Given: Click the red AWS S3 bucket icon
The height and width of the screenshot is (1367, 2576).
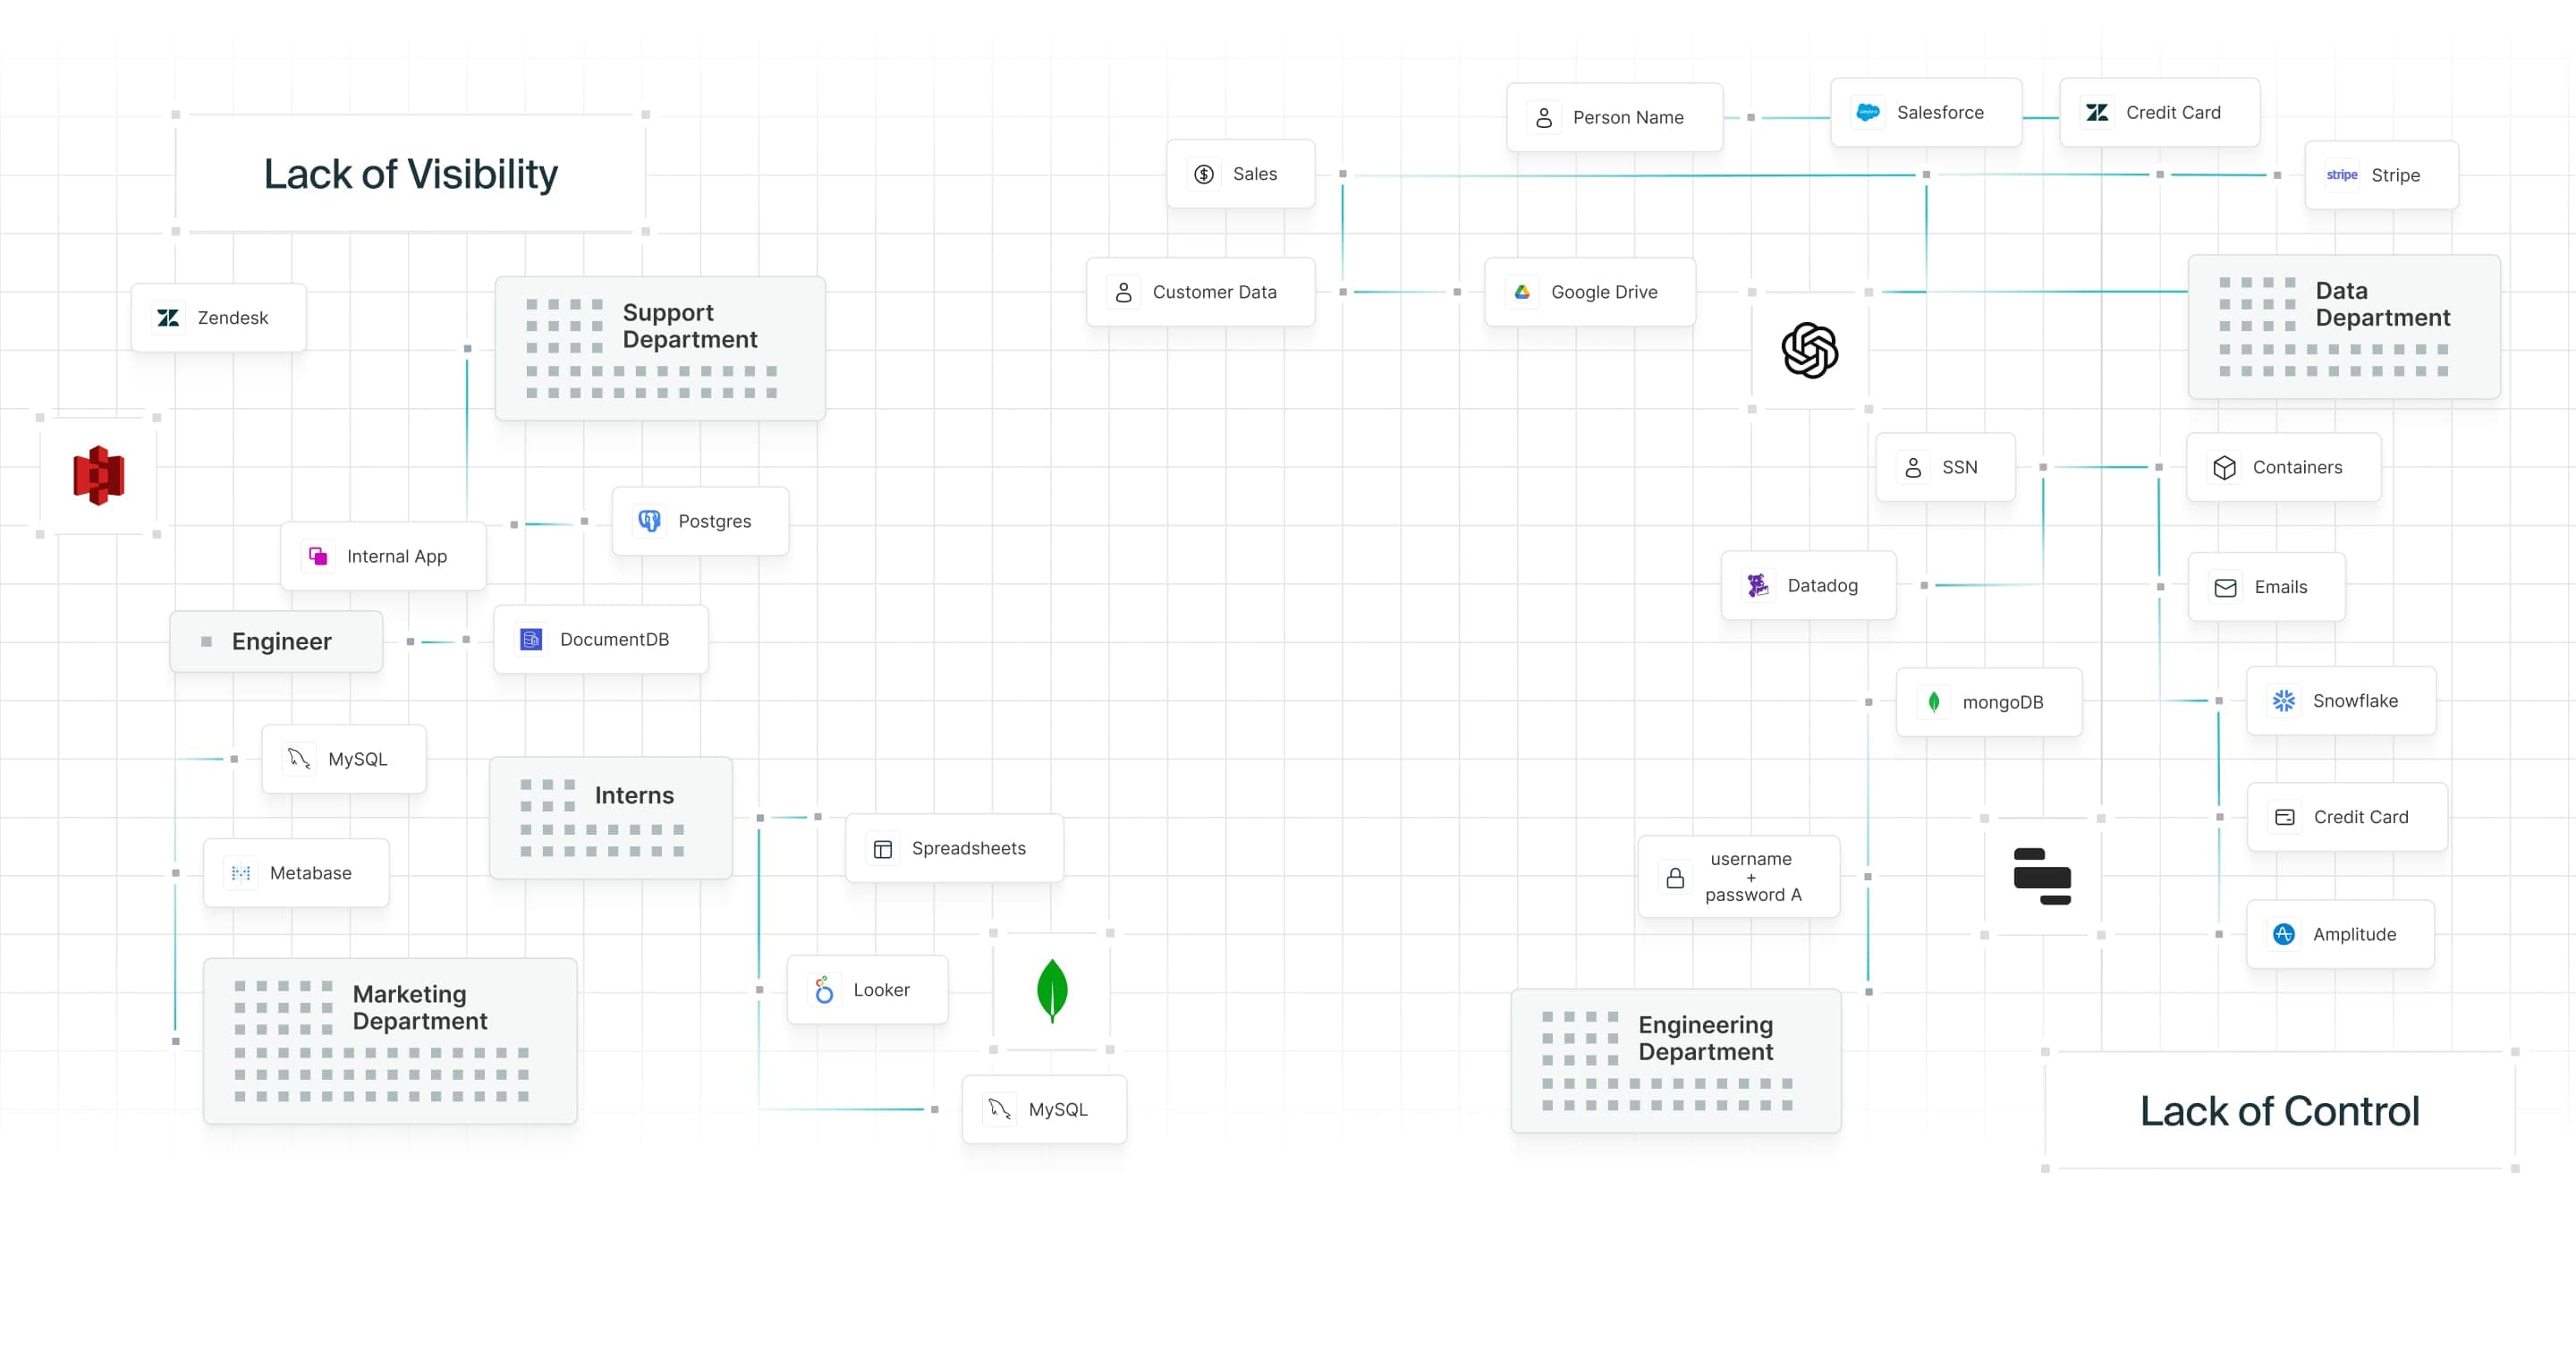Looking at the screenshot, I should (98, 476).
